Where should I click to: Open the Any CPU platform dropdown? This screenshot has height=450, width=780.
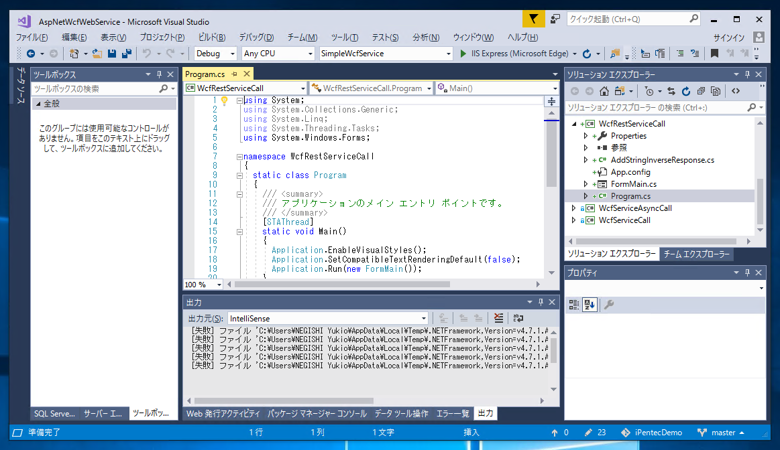(x=310, y=53)
